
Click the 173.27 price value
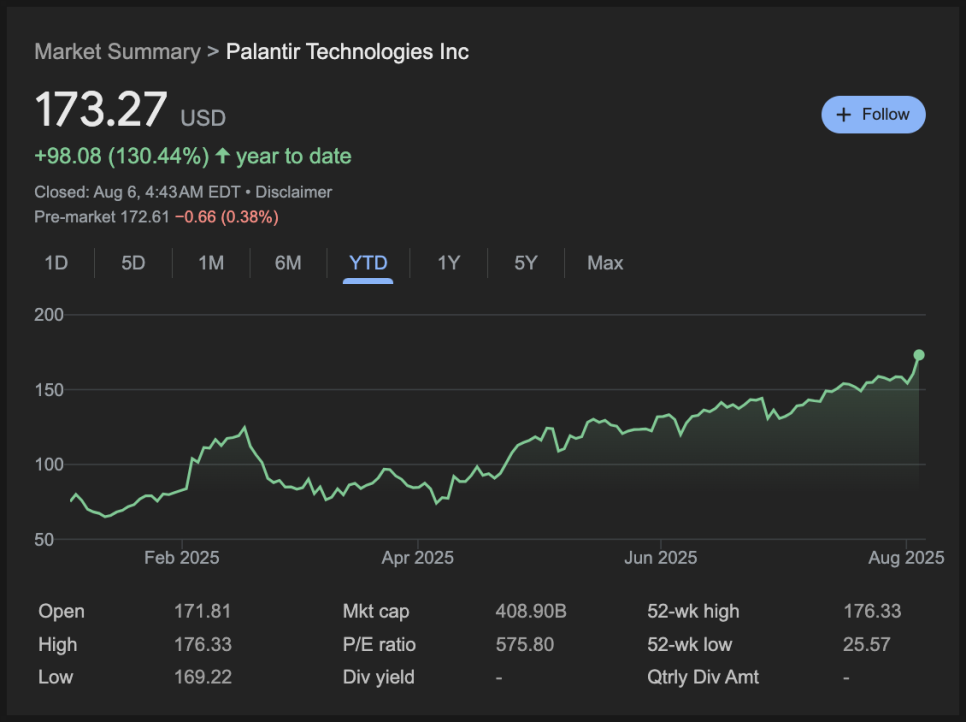101,110
